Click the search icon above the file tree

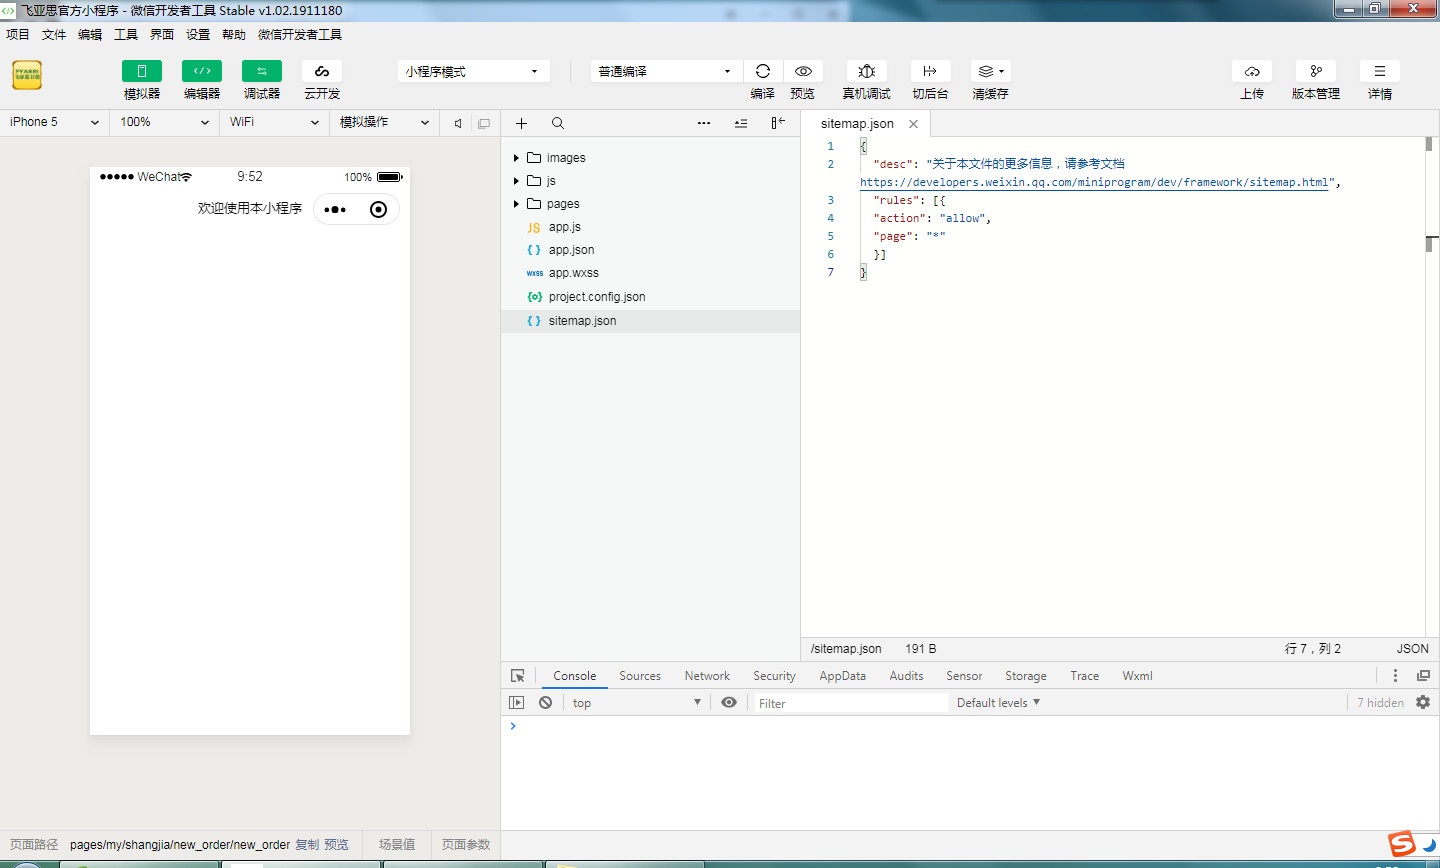pos(558,123)
